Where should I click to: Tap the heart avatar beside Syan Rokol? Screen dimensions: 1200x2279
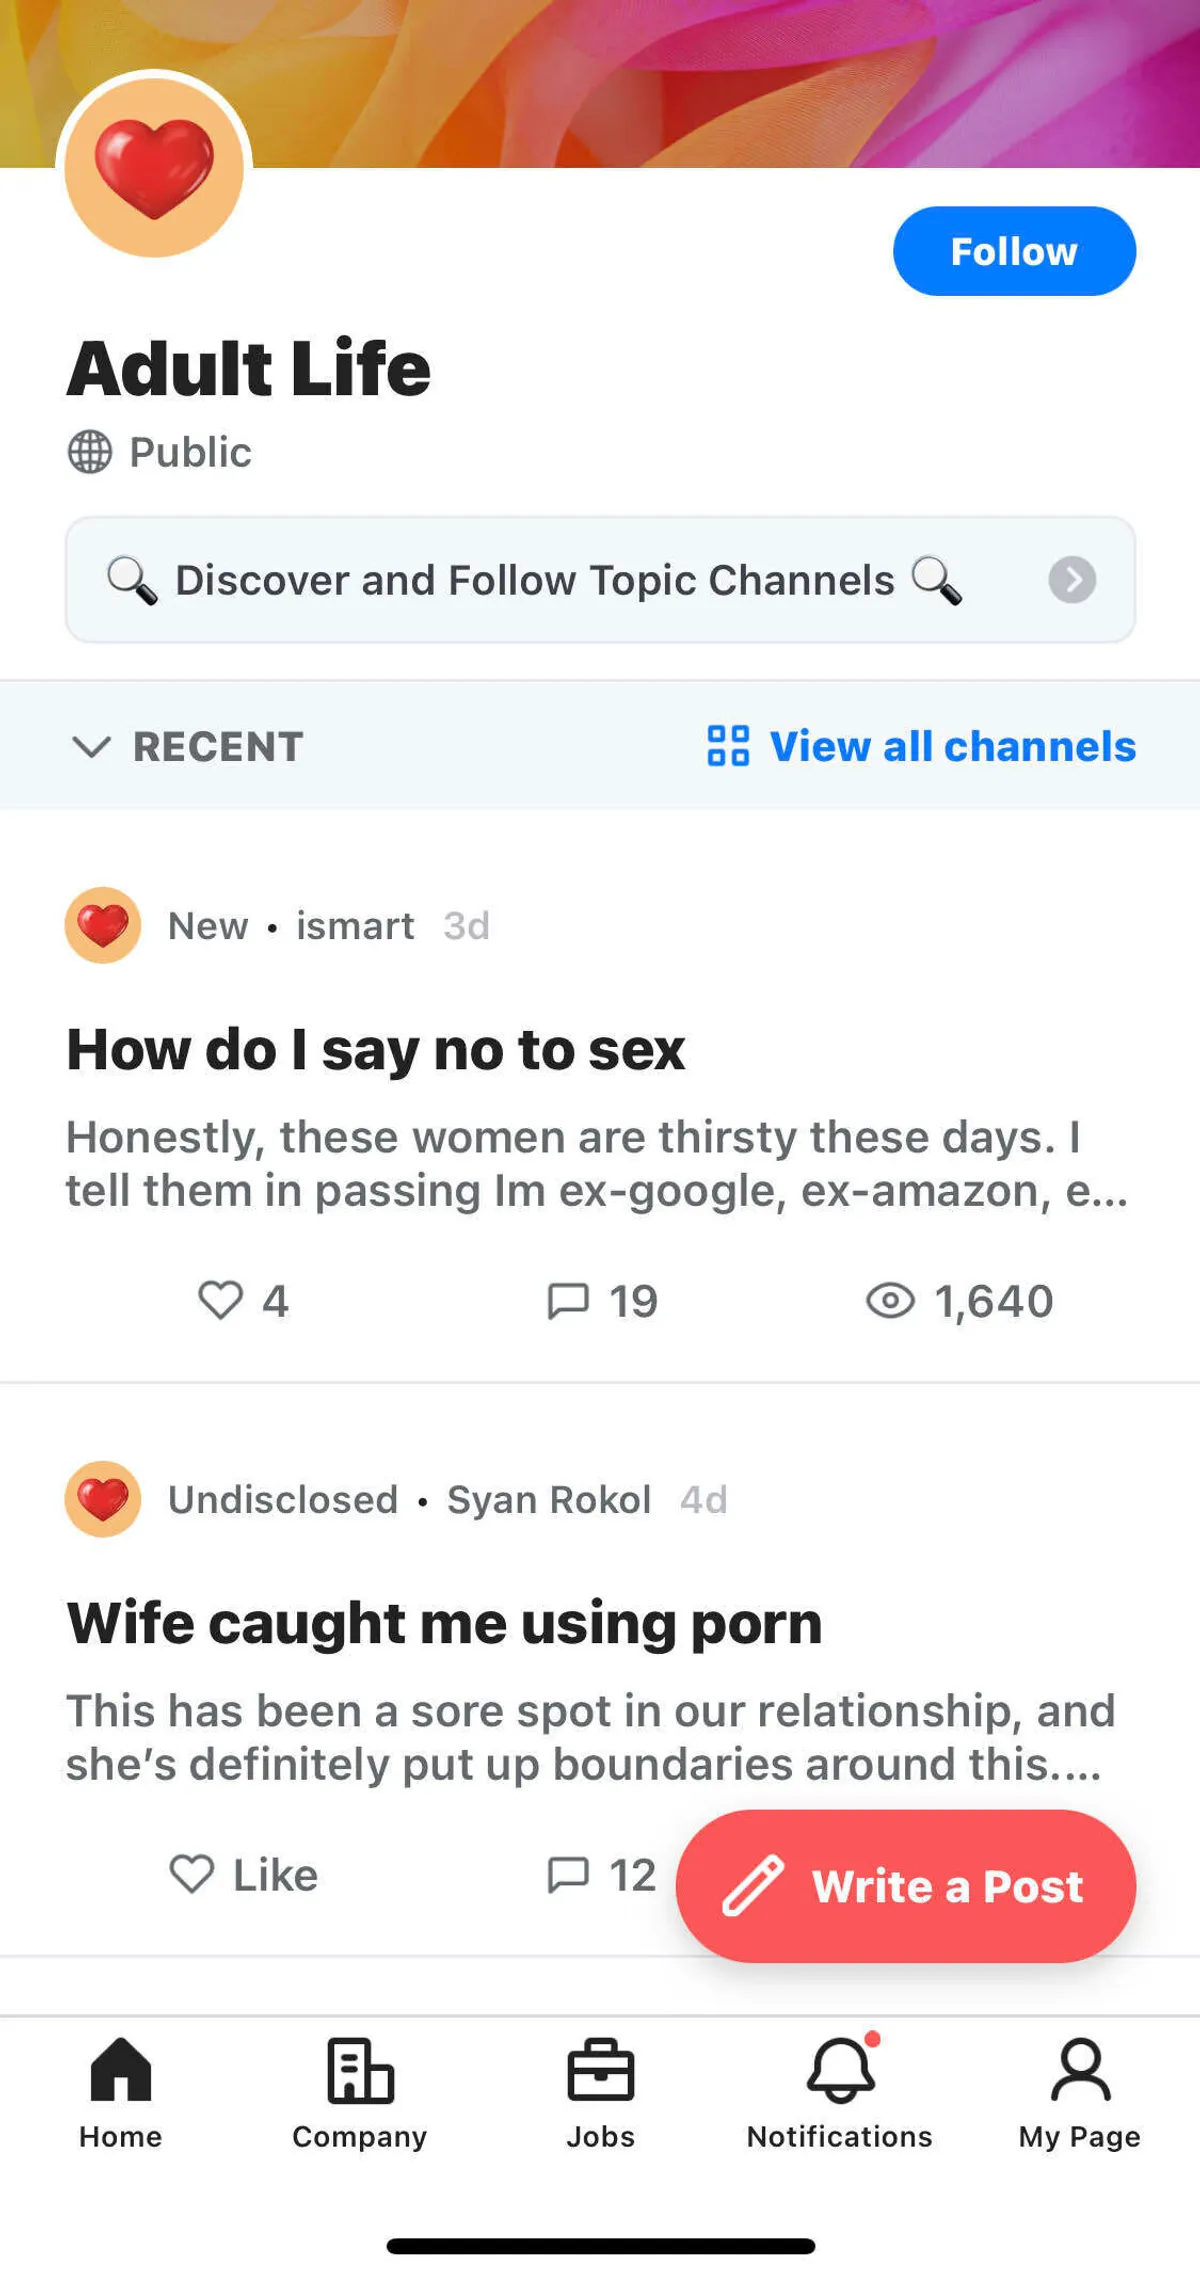pyautogui.click(x=103, y=1499)
